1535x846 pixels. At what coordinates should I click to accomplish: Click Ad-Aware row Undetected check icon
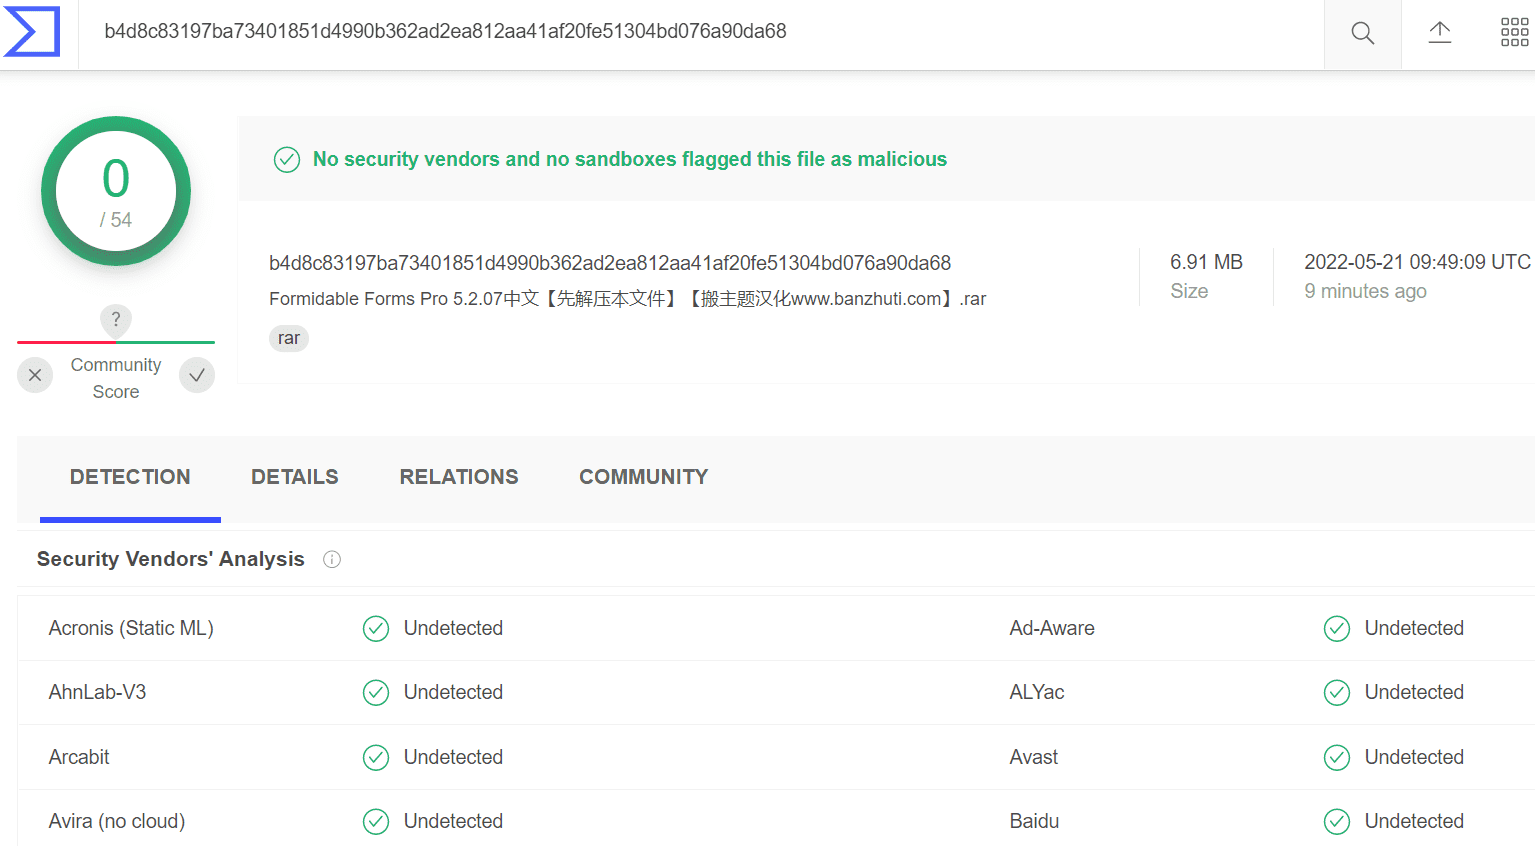coord(1337,628)
